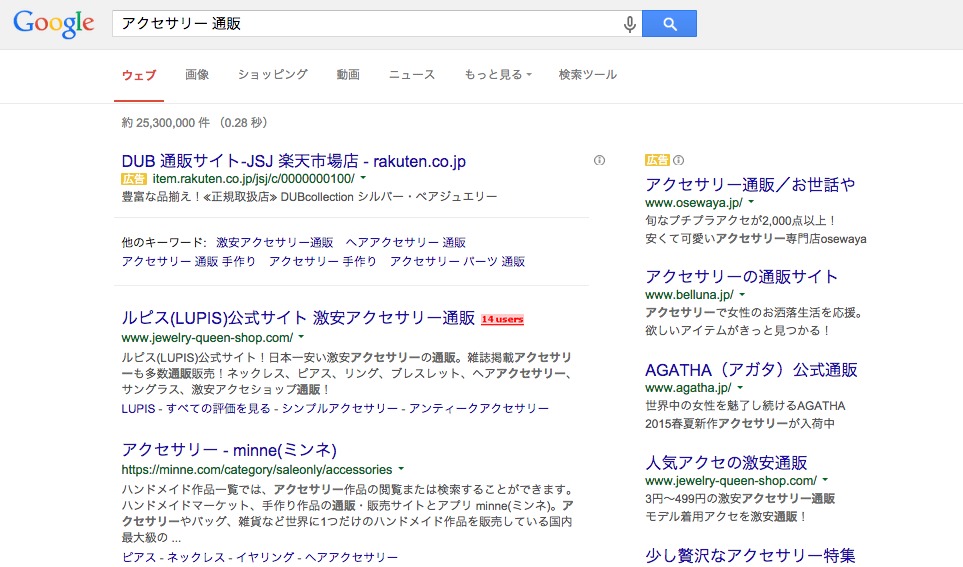This screenshot has width=963, height=567.
Task: Open DUB 通販サイト-JSJ 楽天市場店 ad link
Action: (294, 161)
